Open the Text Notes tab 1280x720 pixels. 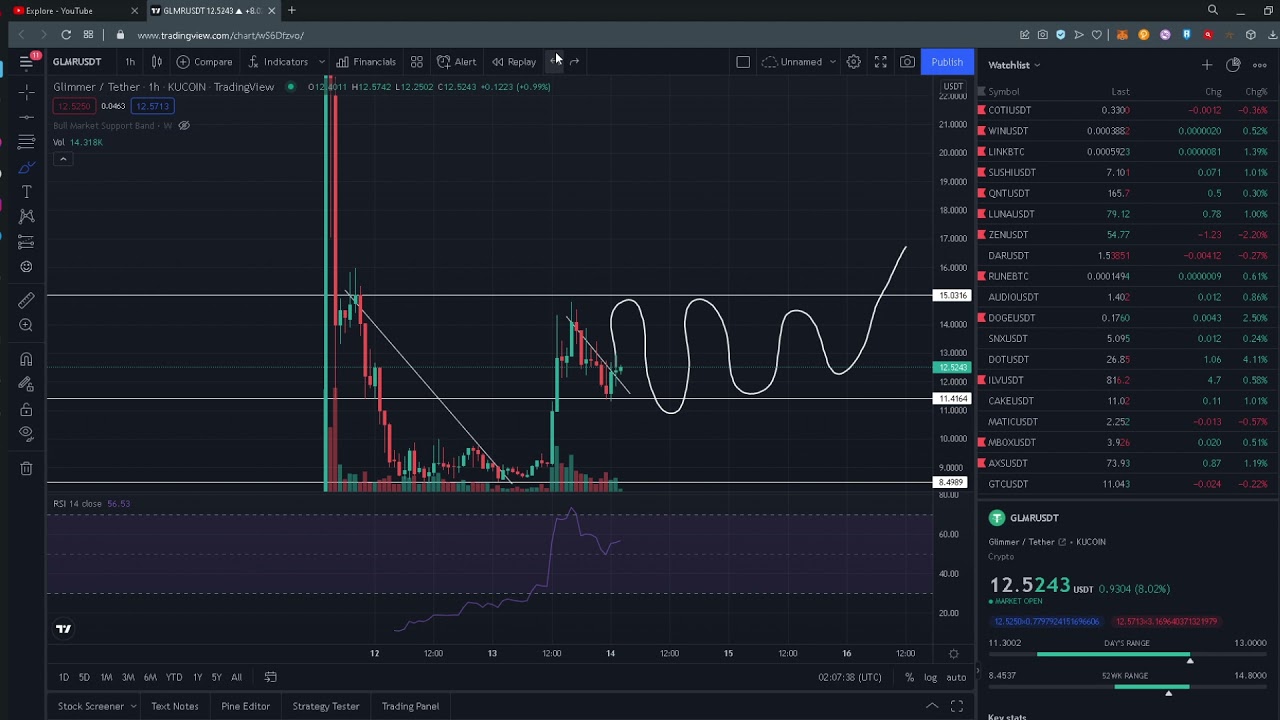[x=174, y=706]
